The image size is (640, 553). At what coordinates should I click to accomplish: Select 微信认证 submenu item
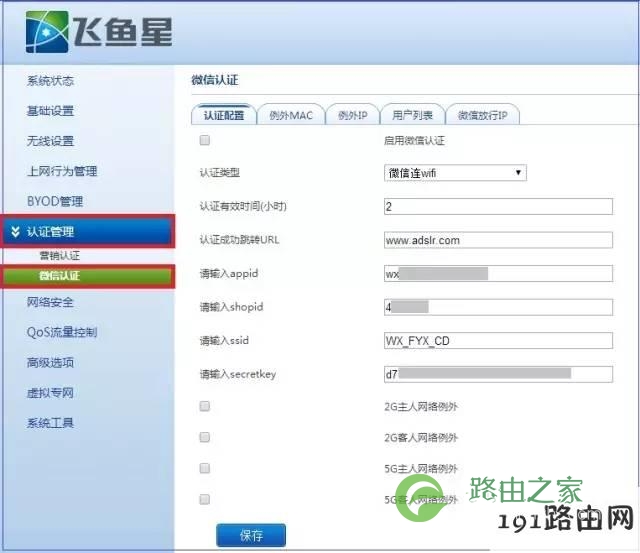(88, 276)
